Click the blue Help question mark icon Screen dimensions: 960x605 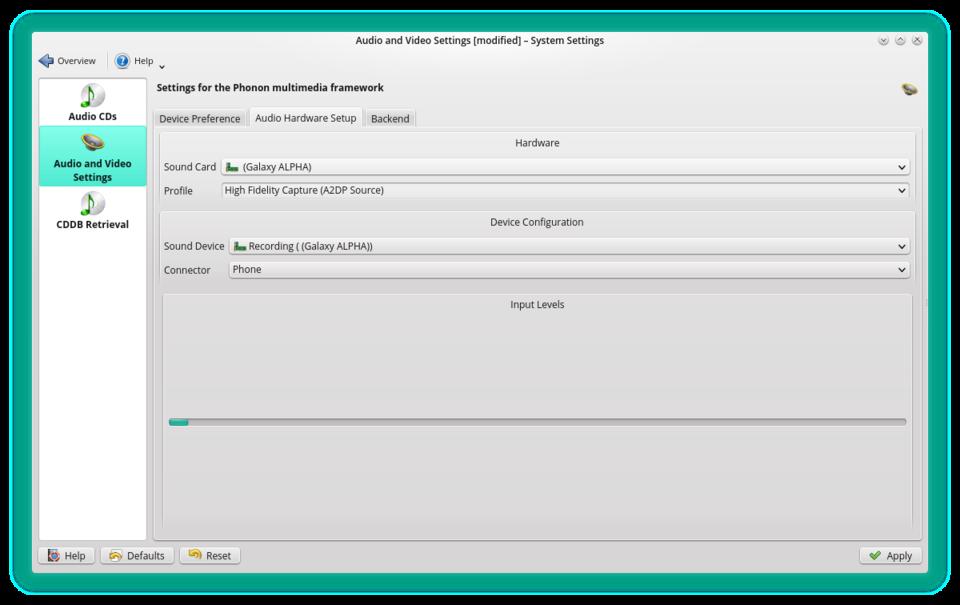122,61
